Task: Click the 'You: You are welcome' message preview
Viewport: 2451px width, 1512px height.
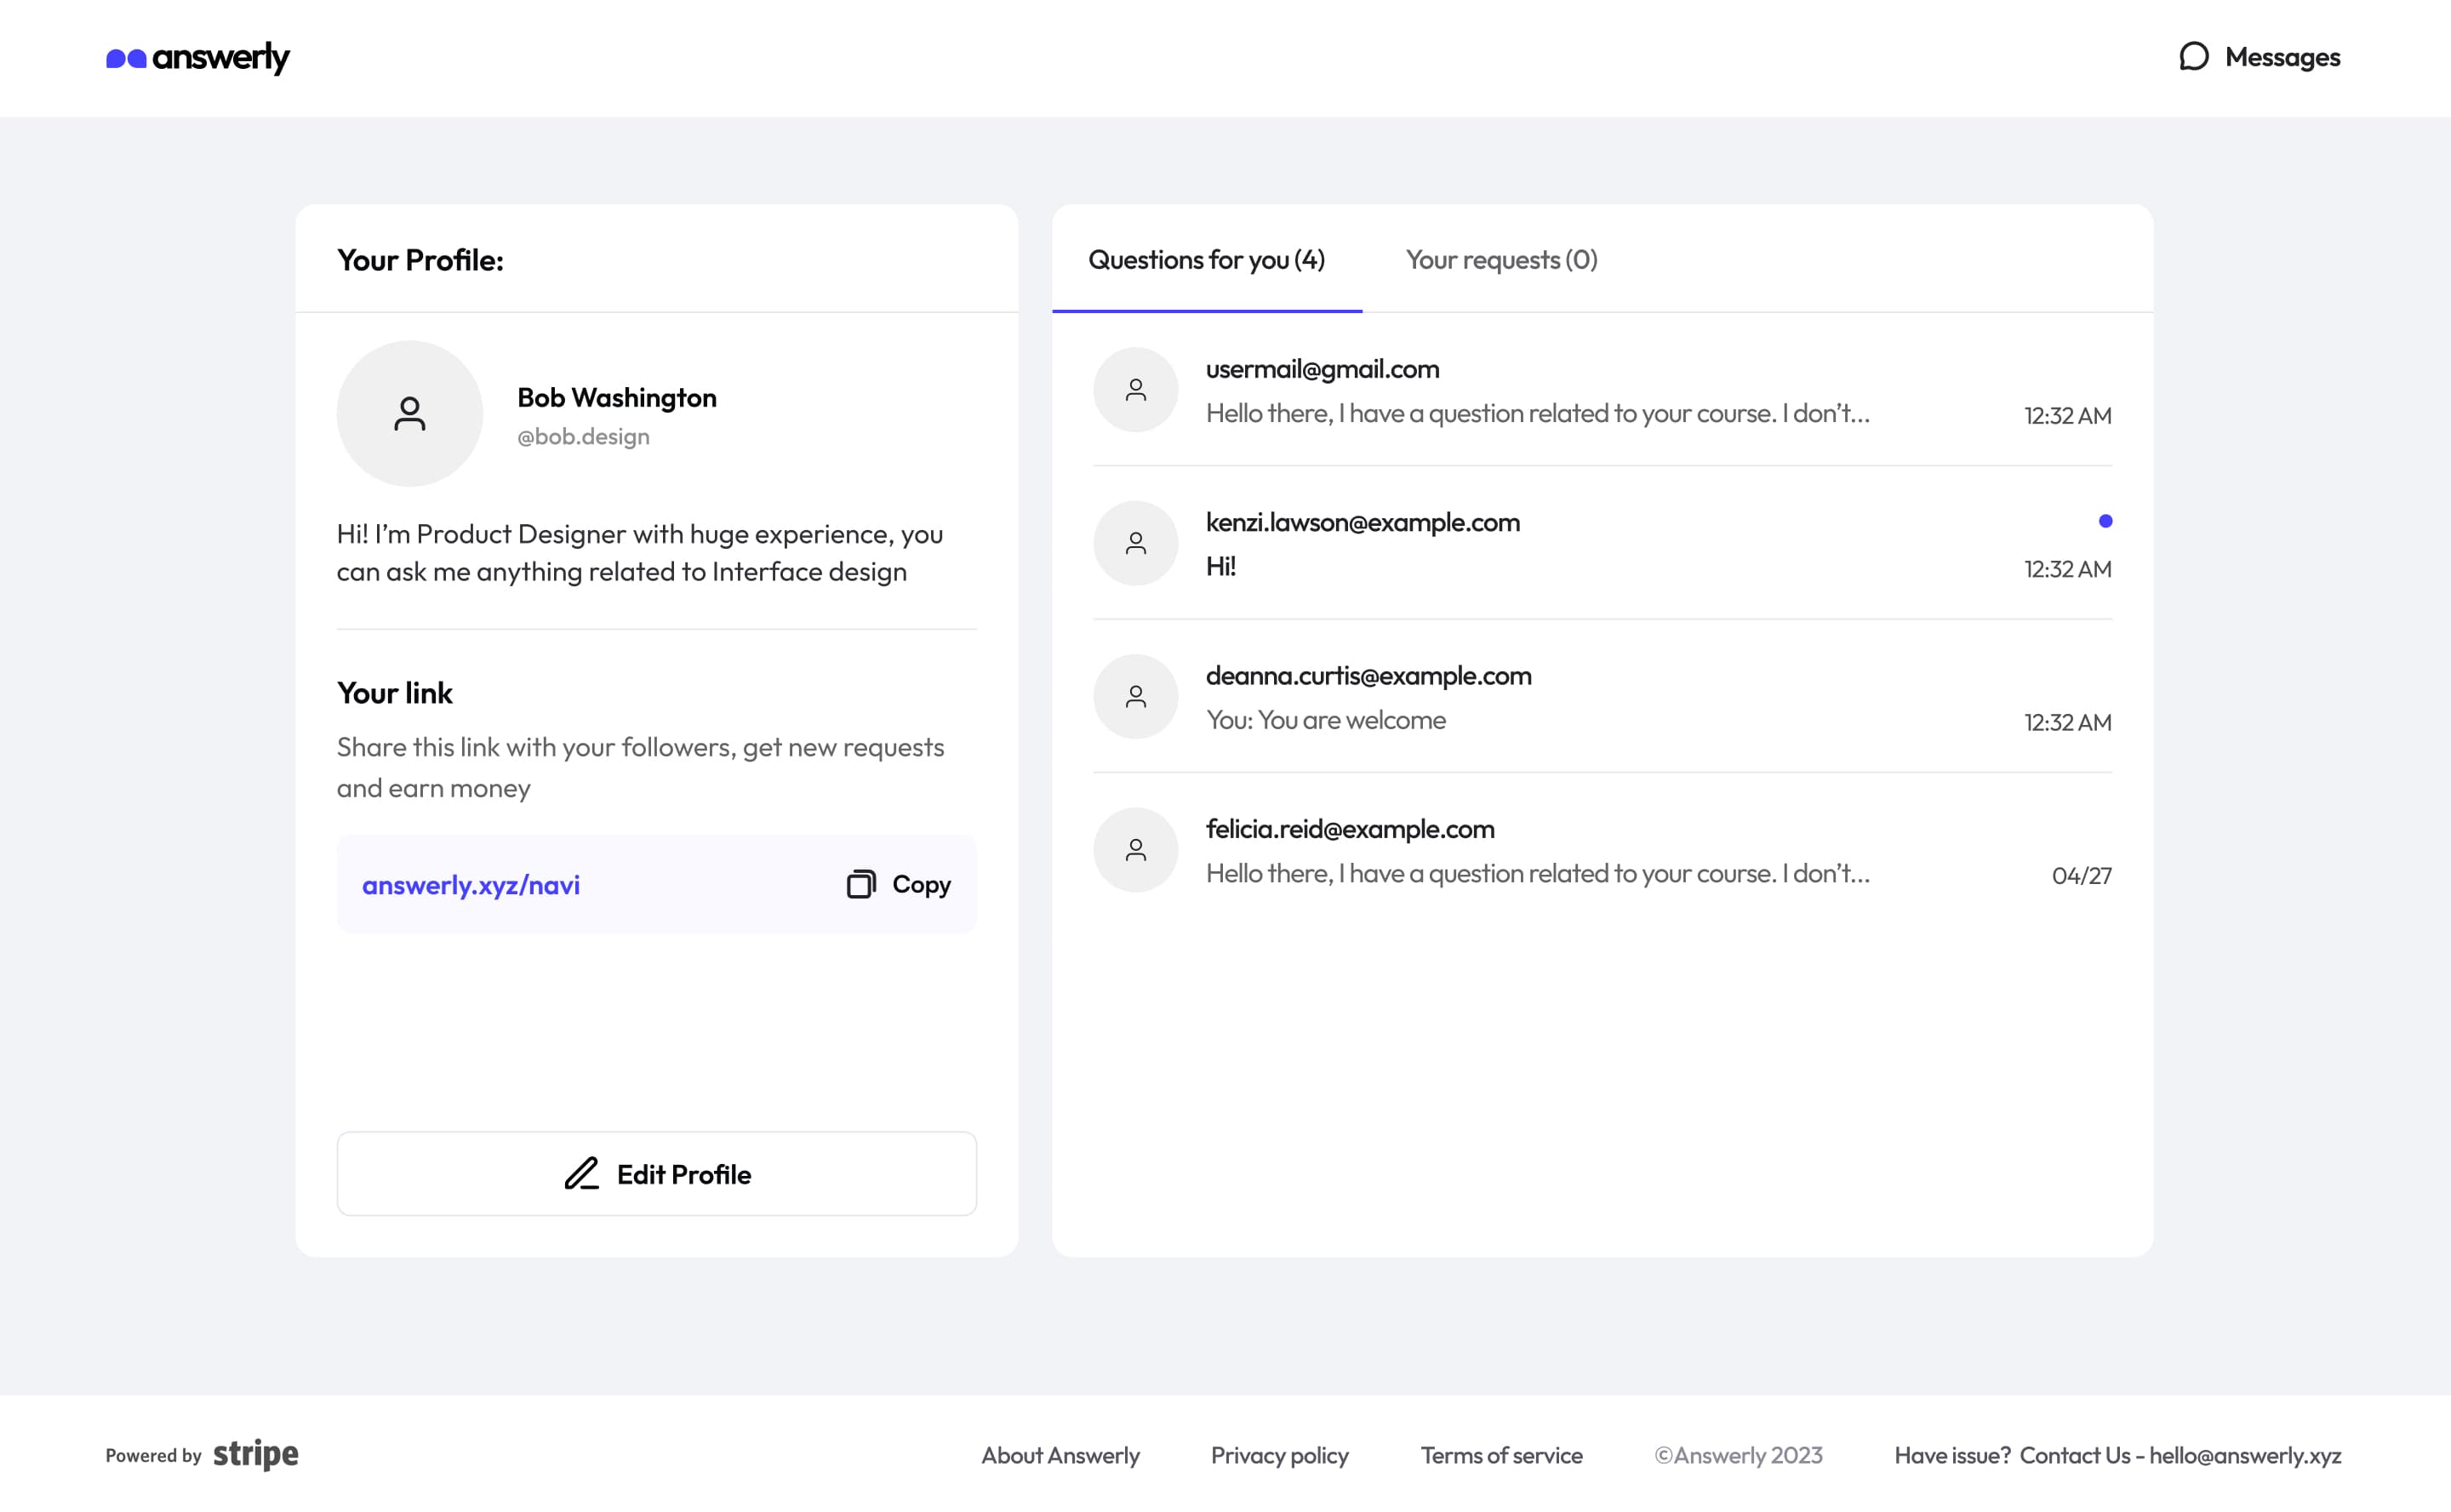Action: pos(1326,720)
